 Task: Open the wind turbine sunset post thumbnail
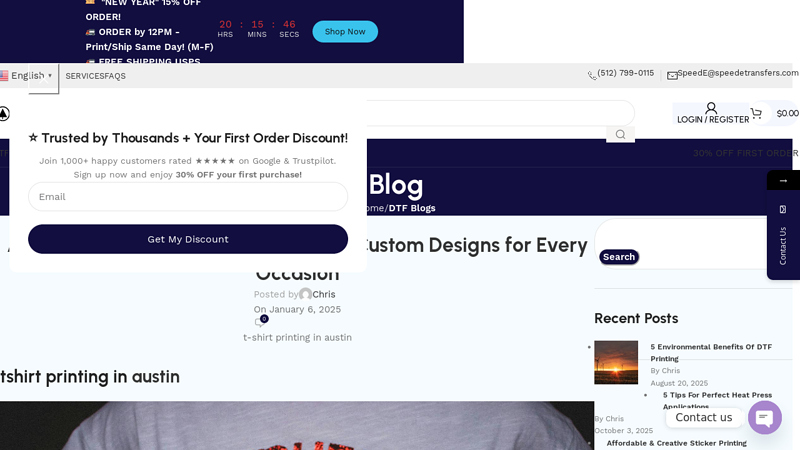(616, 362)
